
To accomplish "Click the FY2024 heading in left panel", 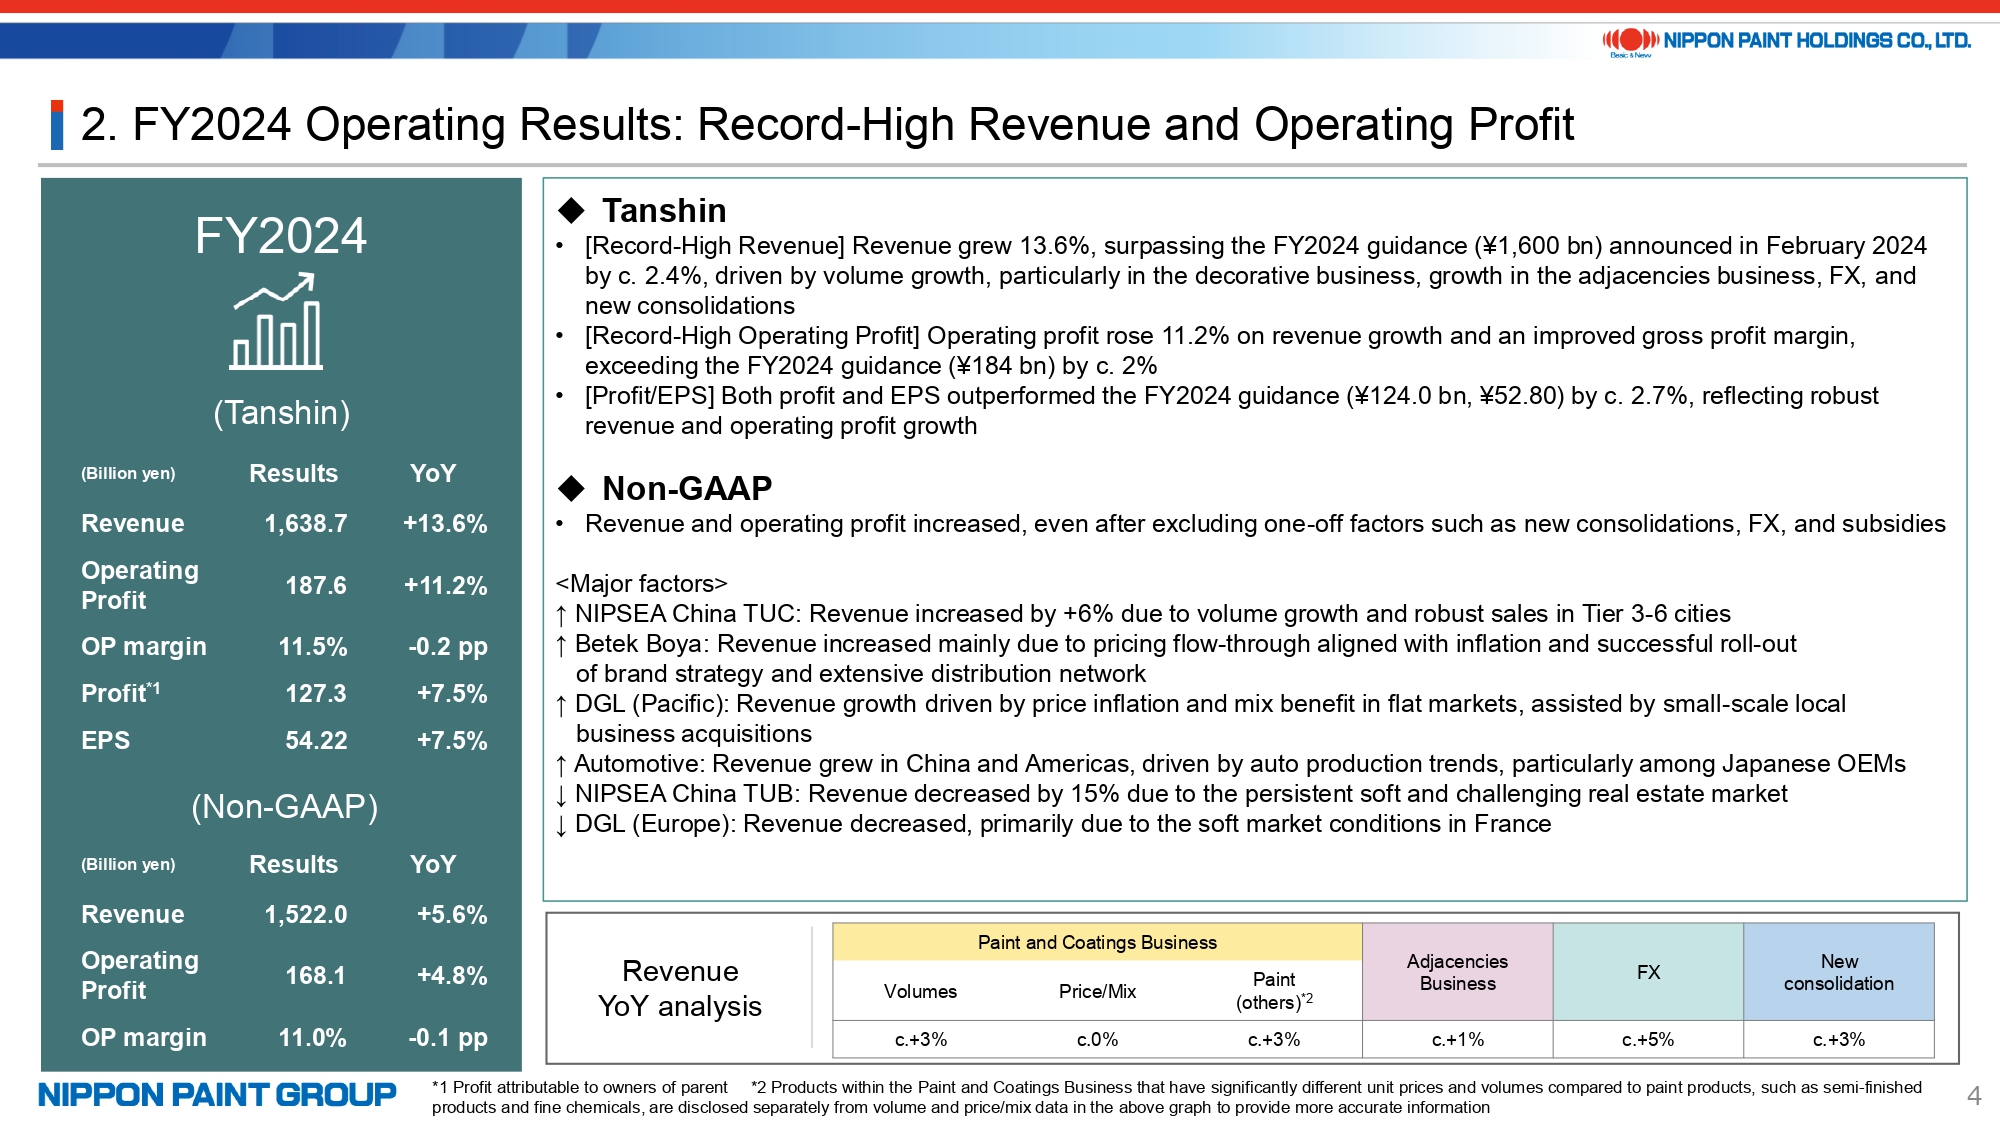I will 281,236.
